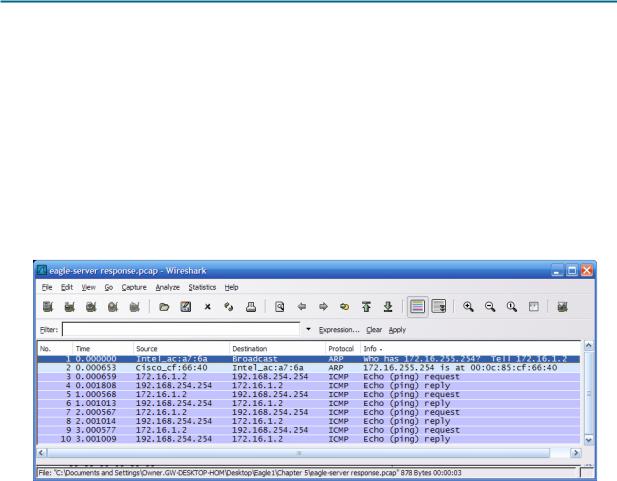Reload the current capture file icon

click(x=229, y=307)
